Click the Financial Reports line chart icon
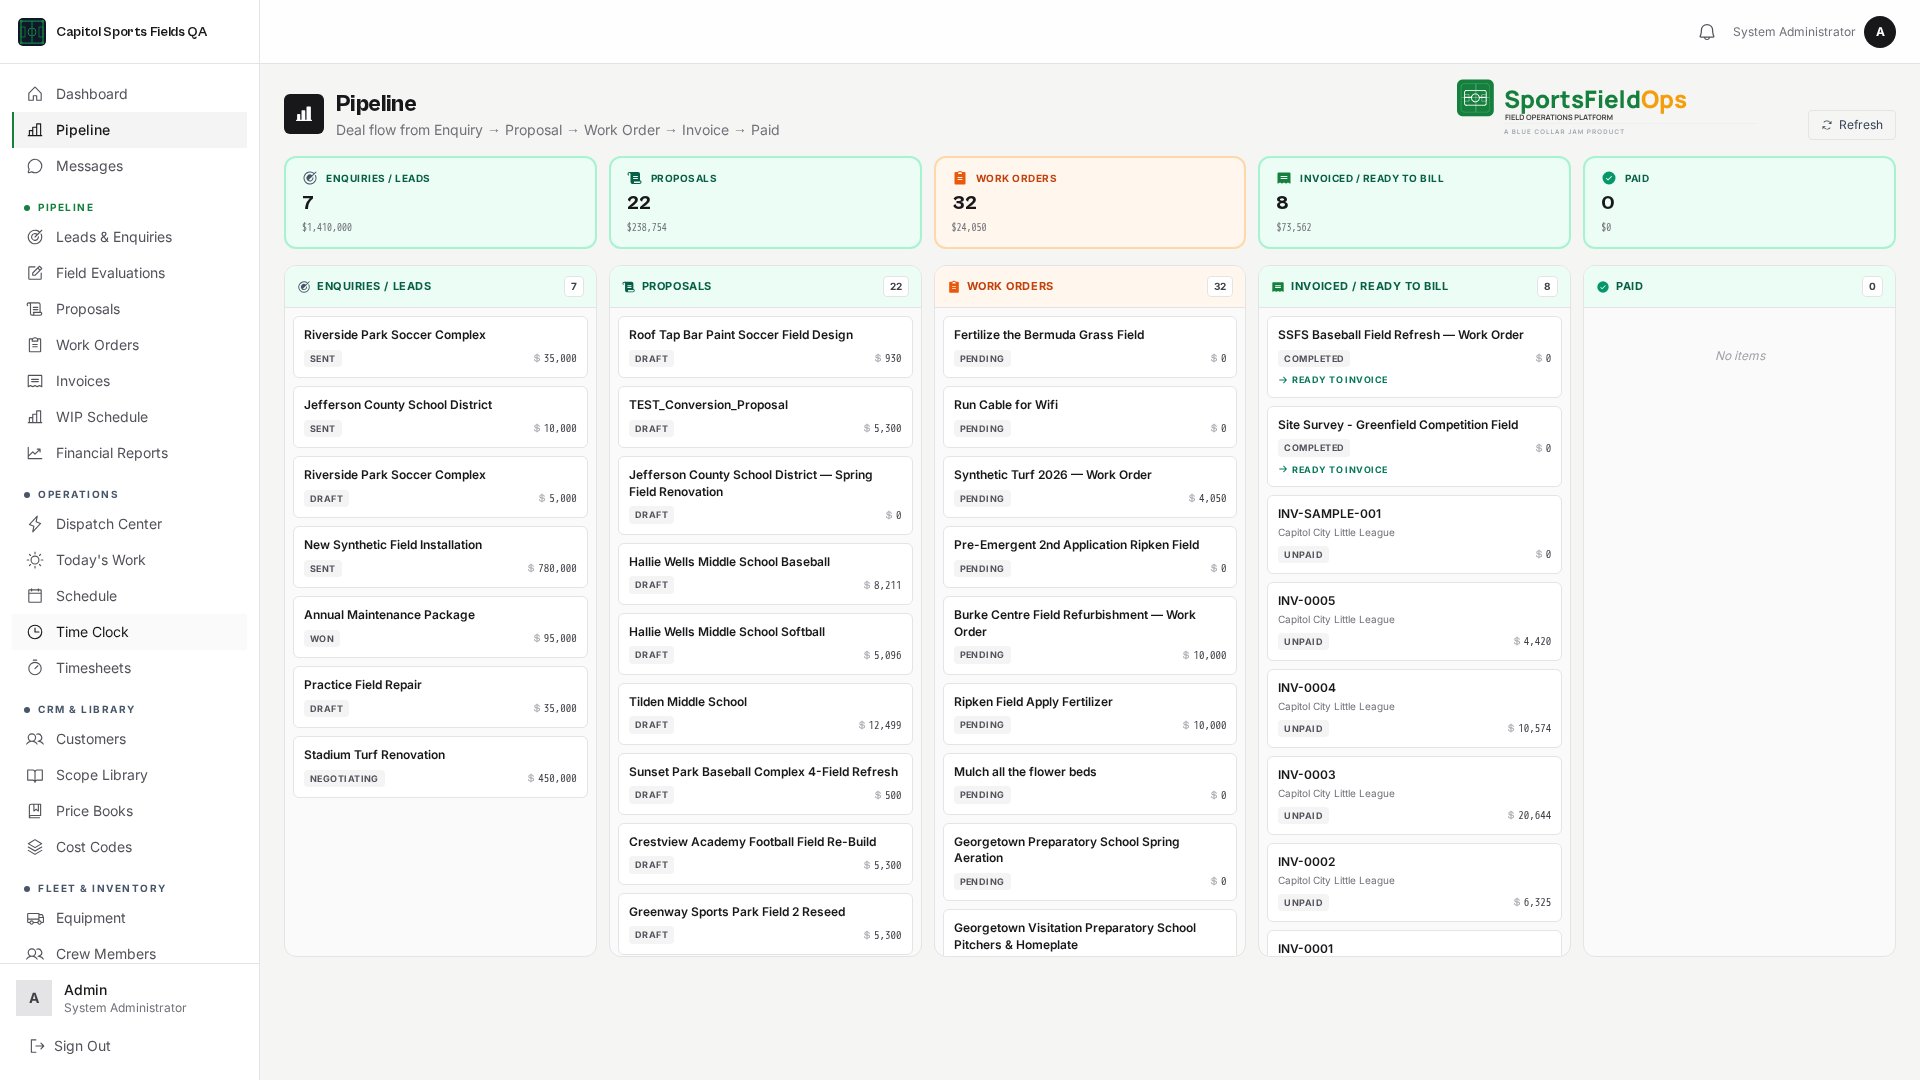The height and width of the screenshot is (1080, 1920). tap(35, 453)
